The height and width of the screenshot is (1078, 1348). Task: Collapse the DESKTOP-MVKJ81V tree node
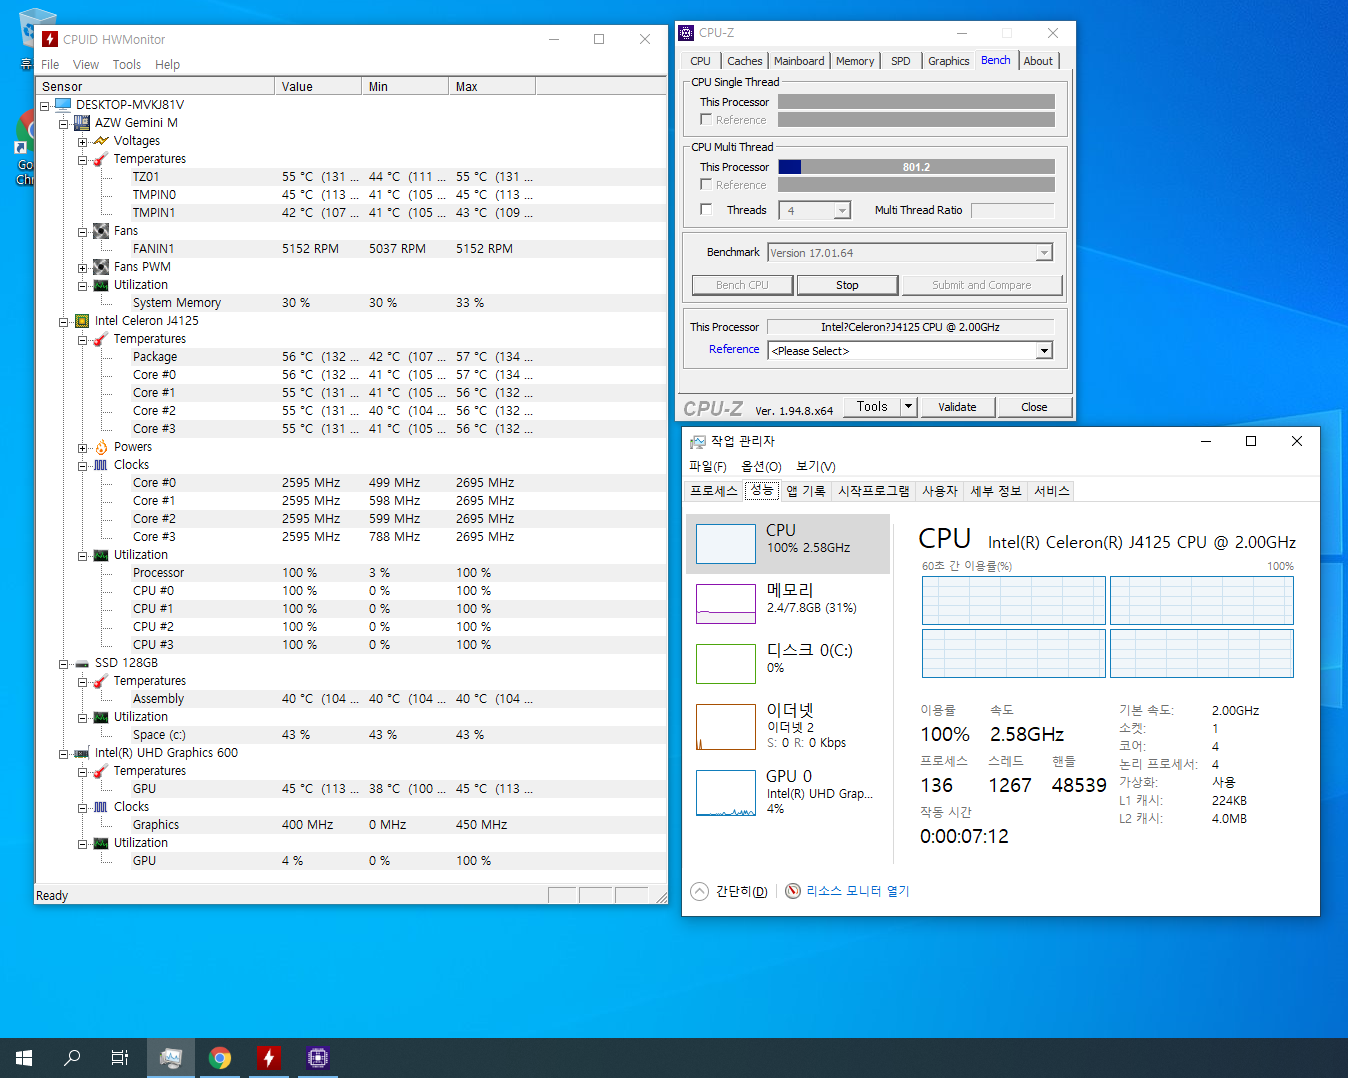coord(45,105)
